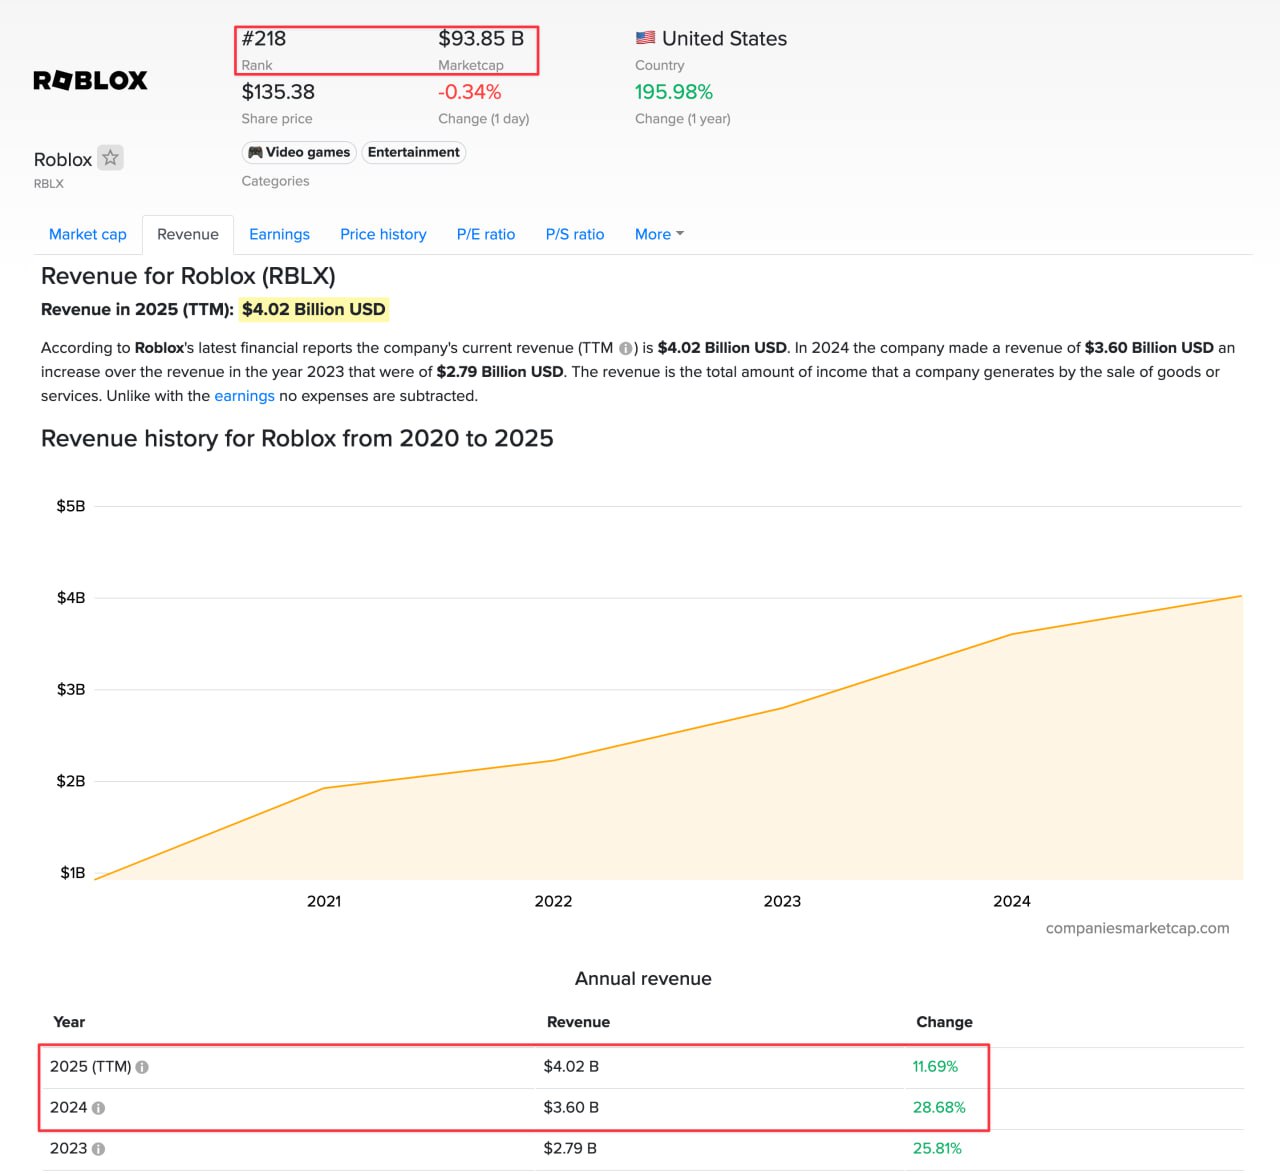The width and height of the screenshot is (1280, 1174).
Task: Click the 195.98% one-year change
Action: tap(674, 92)
